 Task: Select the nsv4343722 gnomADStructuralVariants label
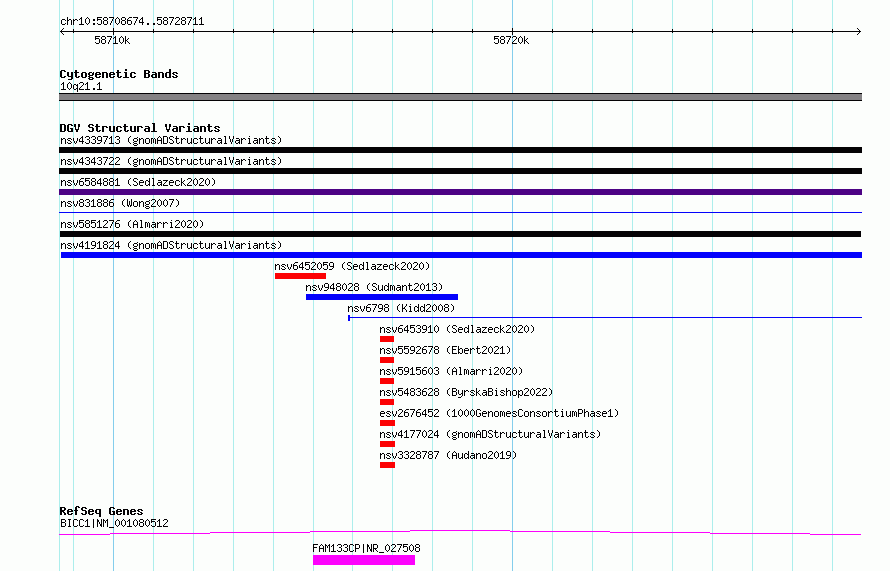click(171, 161)
